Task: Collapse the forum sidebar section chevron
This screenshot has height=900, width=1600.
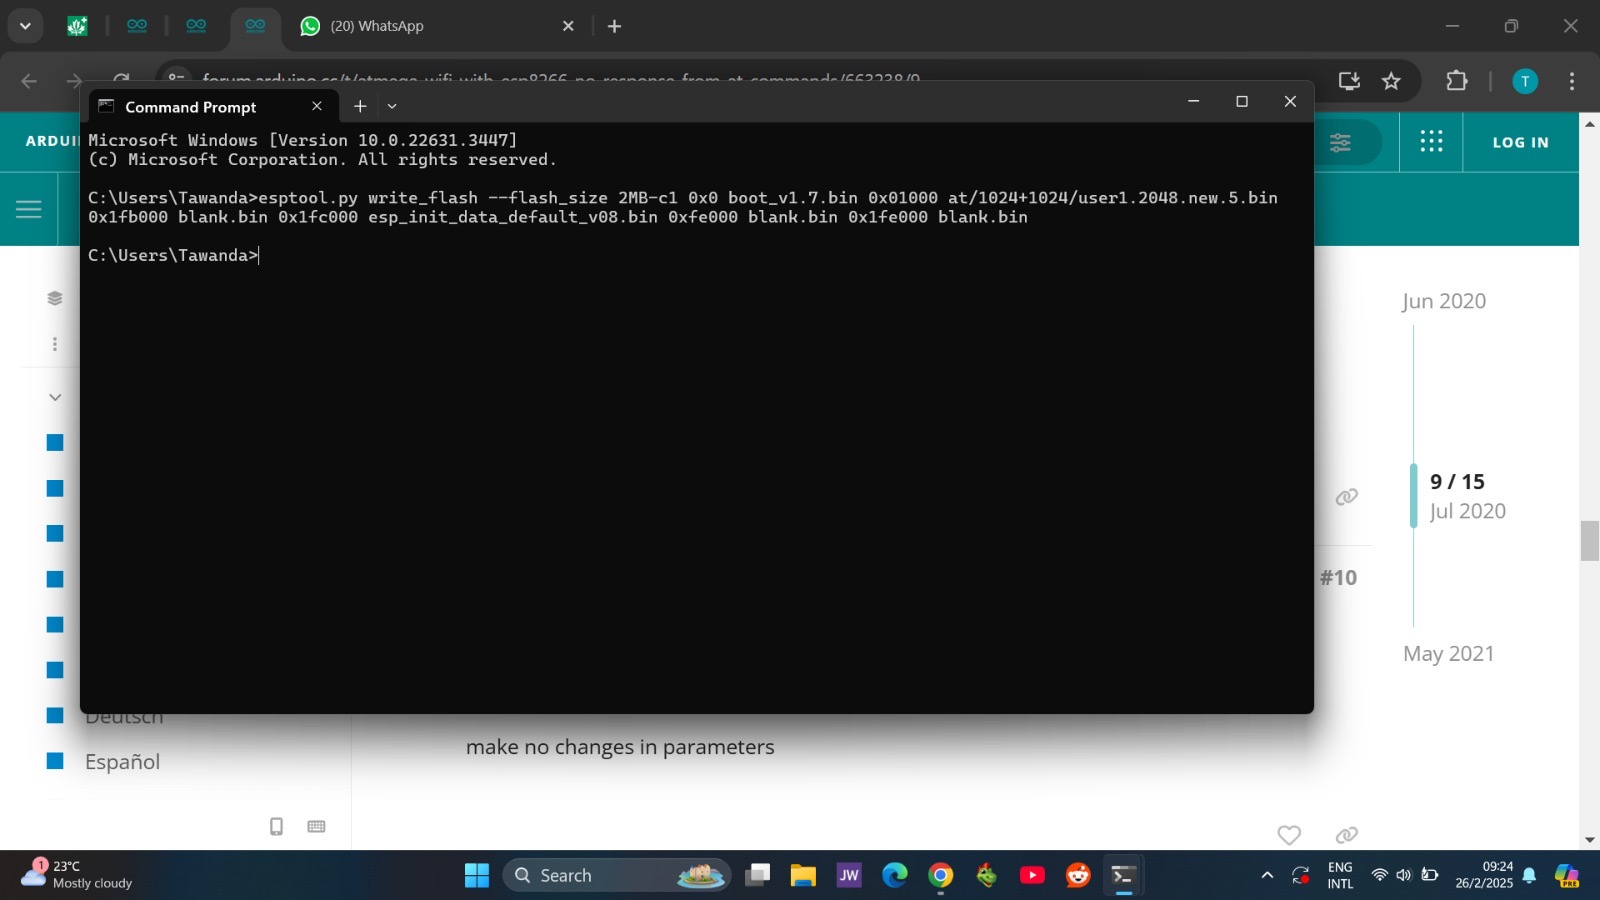Action: point(55,396)
